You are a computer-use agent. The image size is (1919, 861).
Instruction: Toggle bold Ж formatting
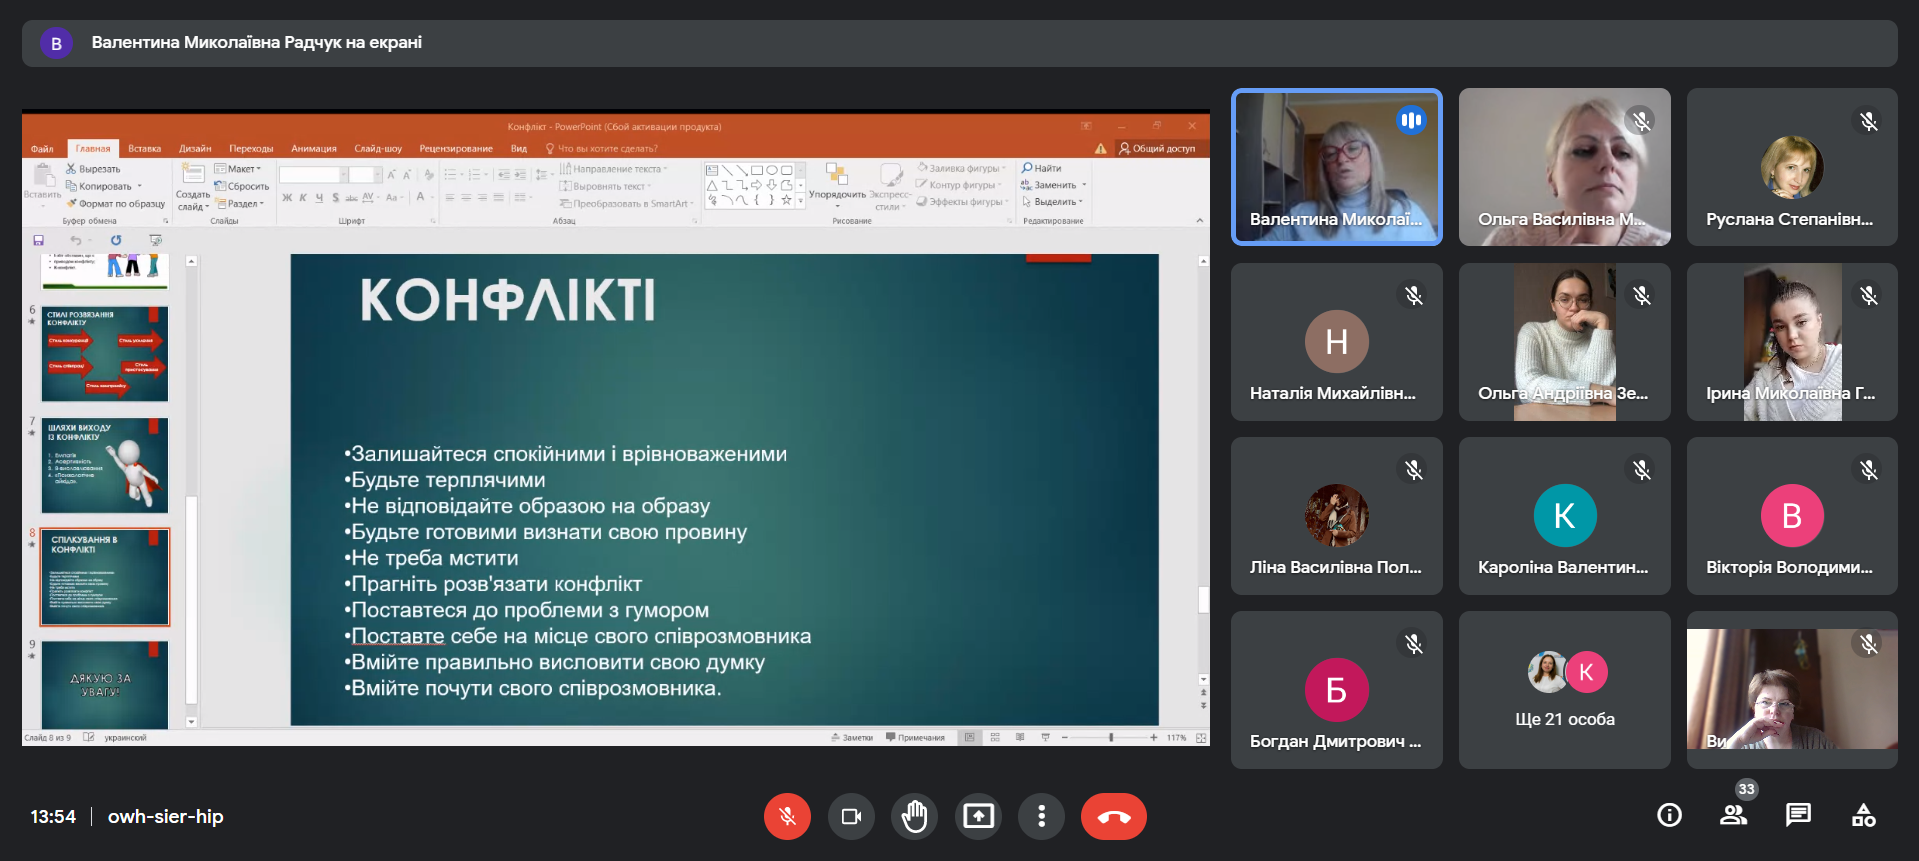click(x=287, y=198)
